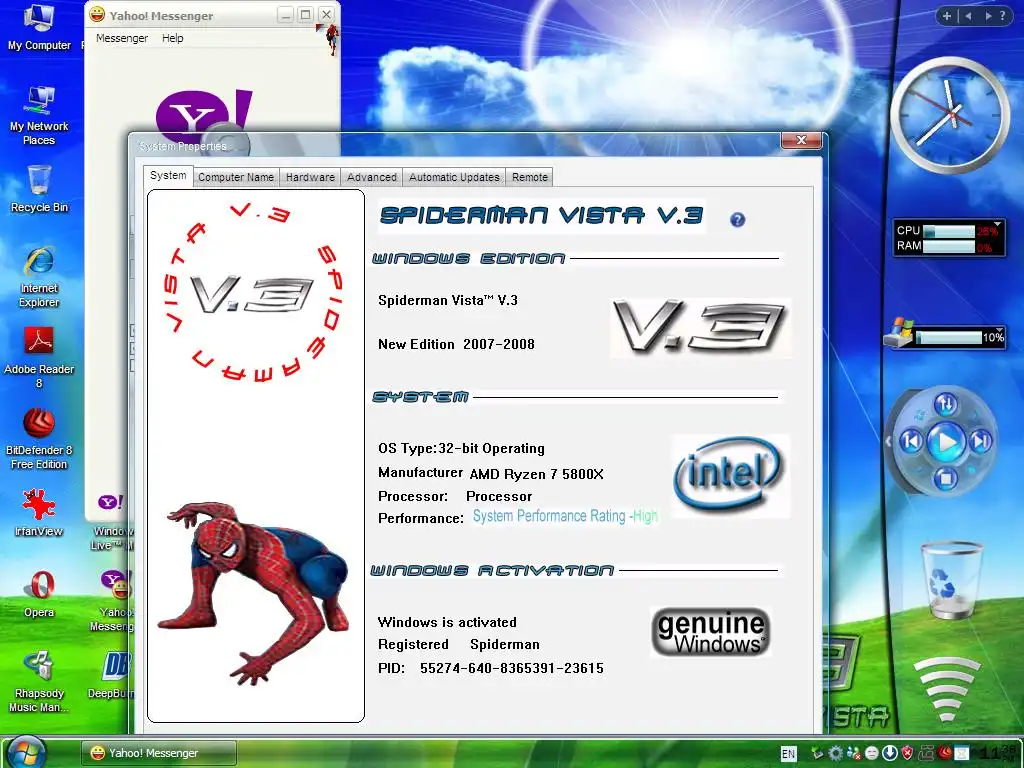Image resolution: width=1024 pixels, height=768 pixels.
Task: Open the Hardware tab
Action: 310,177
